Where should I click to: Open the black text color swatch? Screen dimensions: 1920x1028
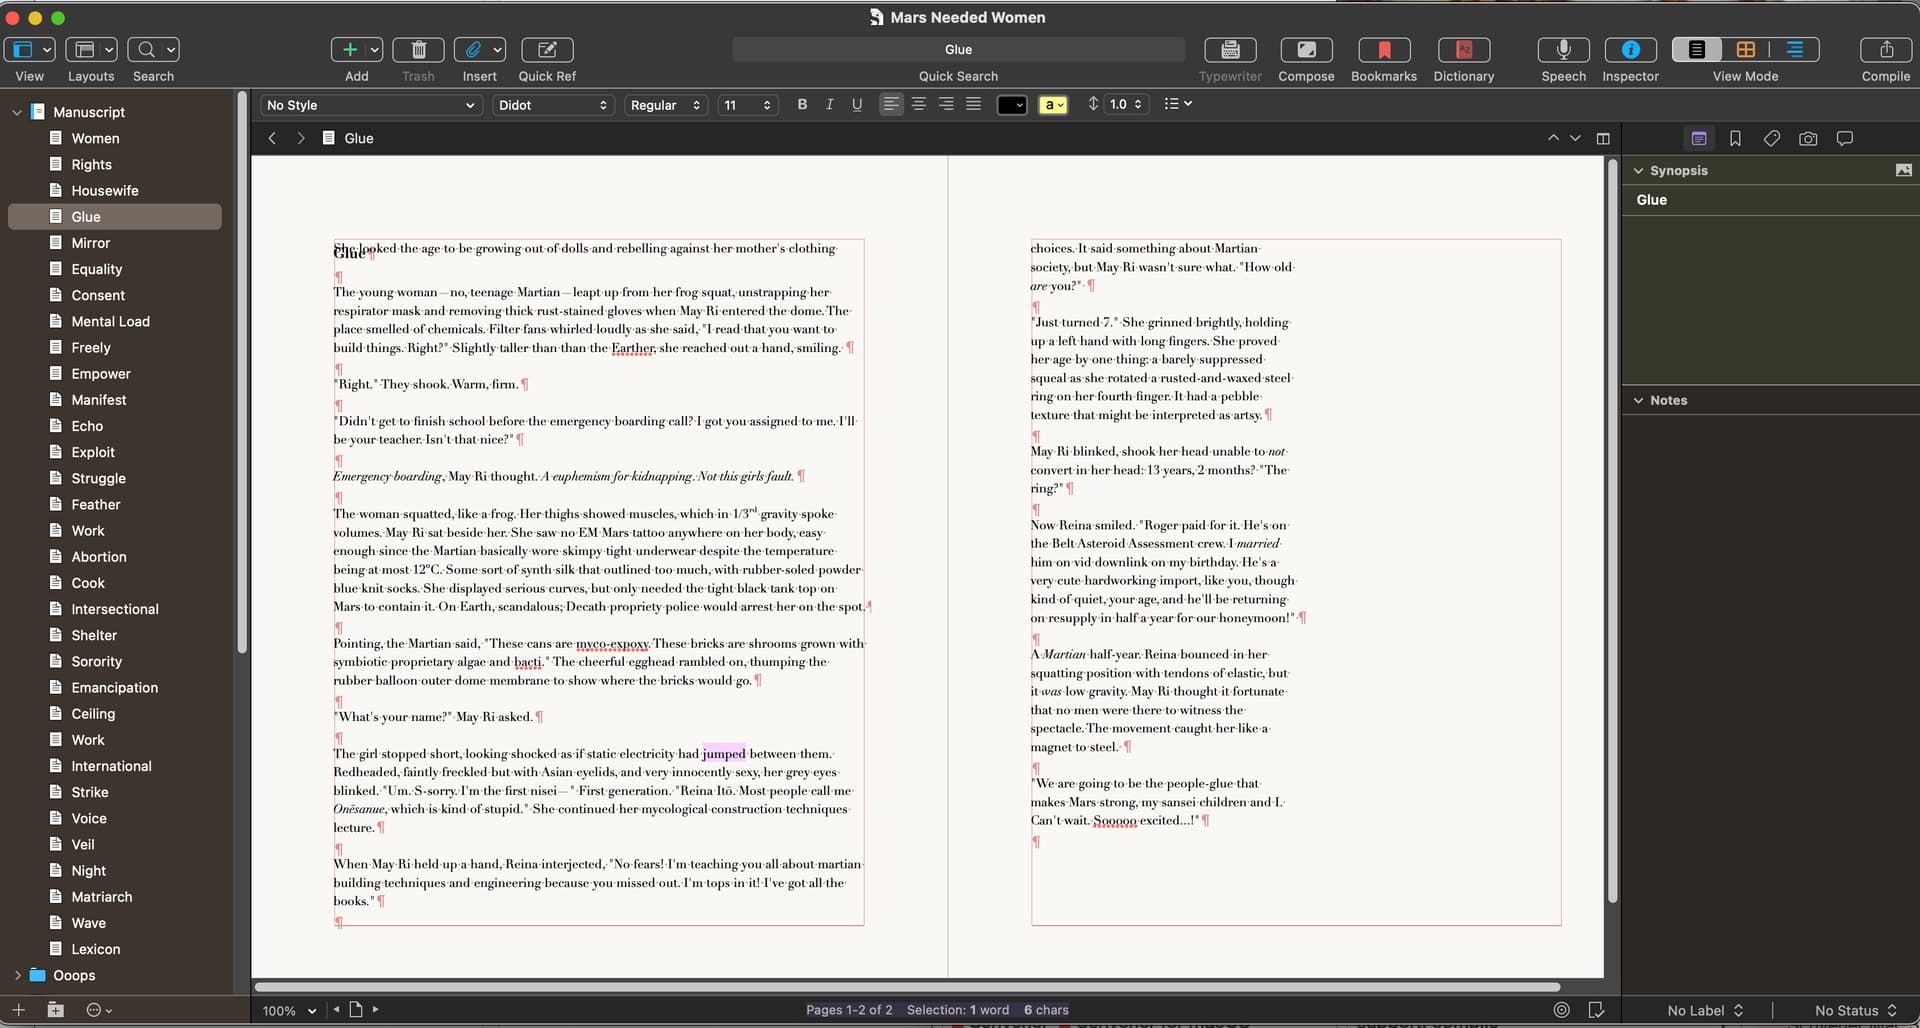coord(1012,105)
